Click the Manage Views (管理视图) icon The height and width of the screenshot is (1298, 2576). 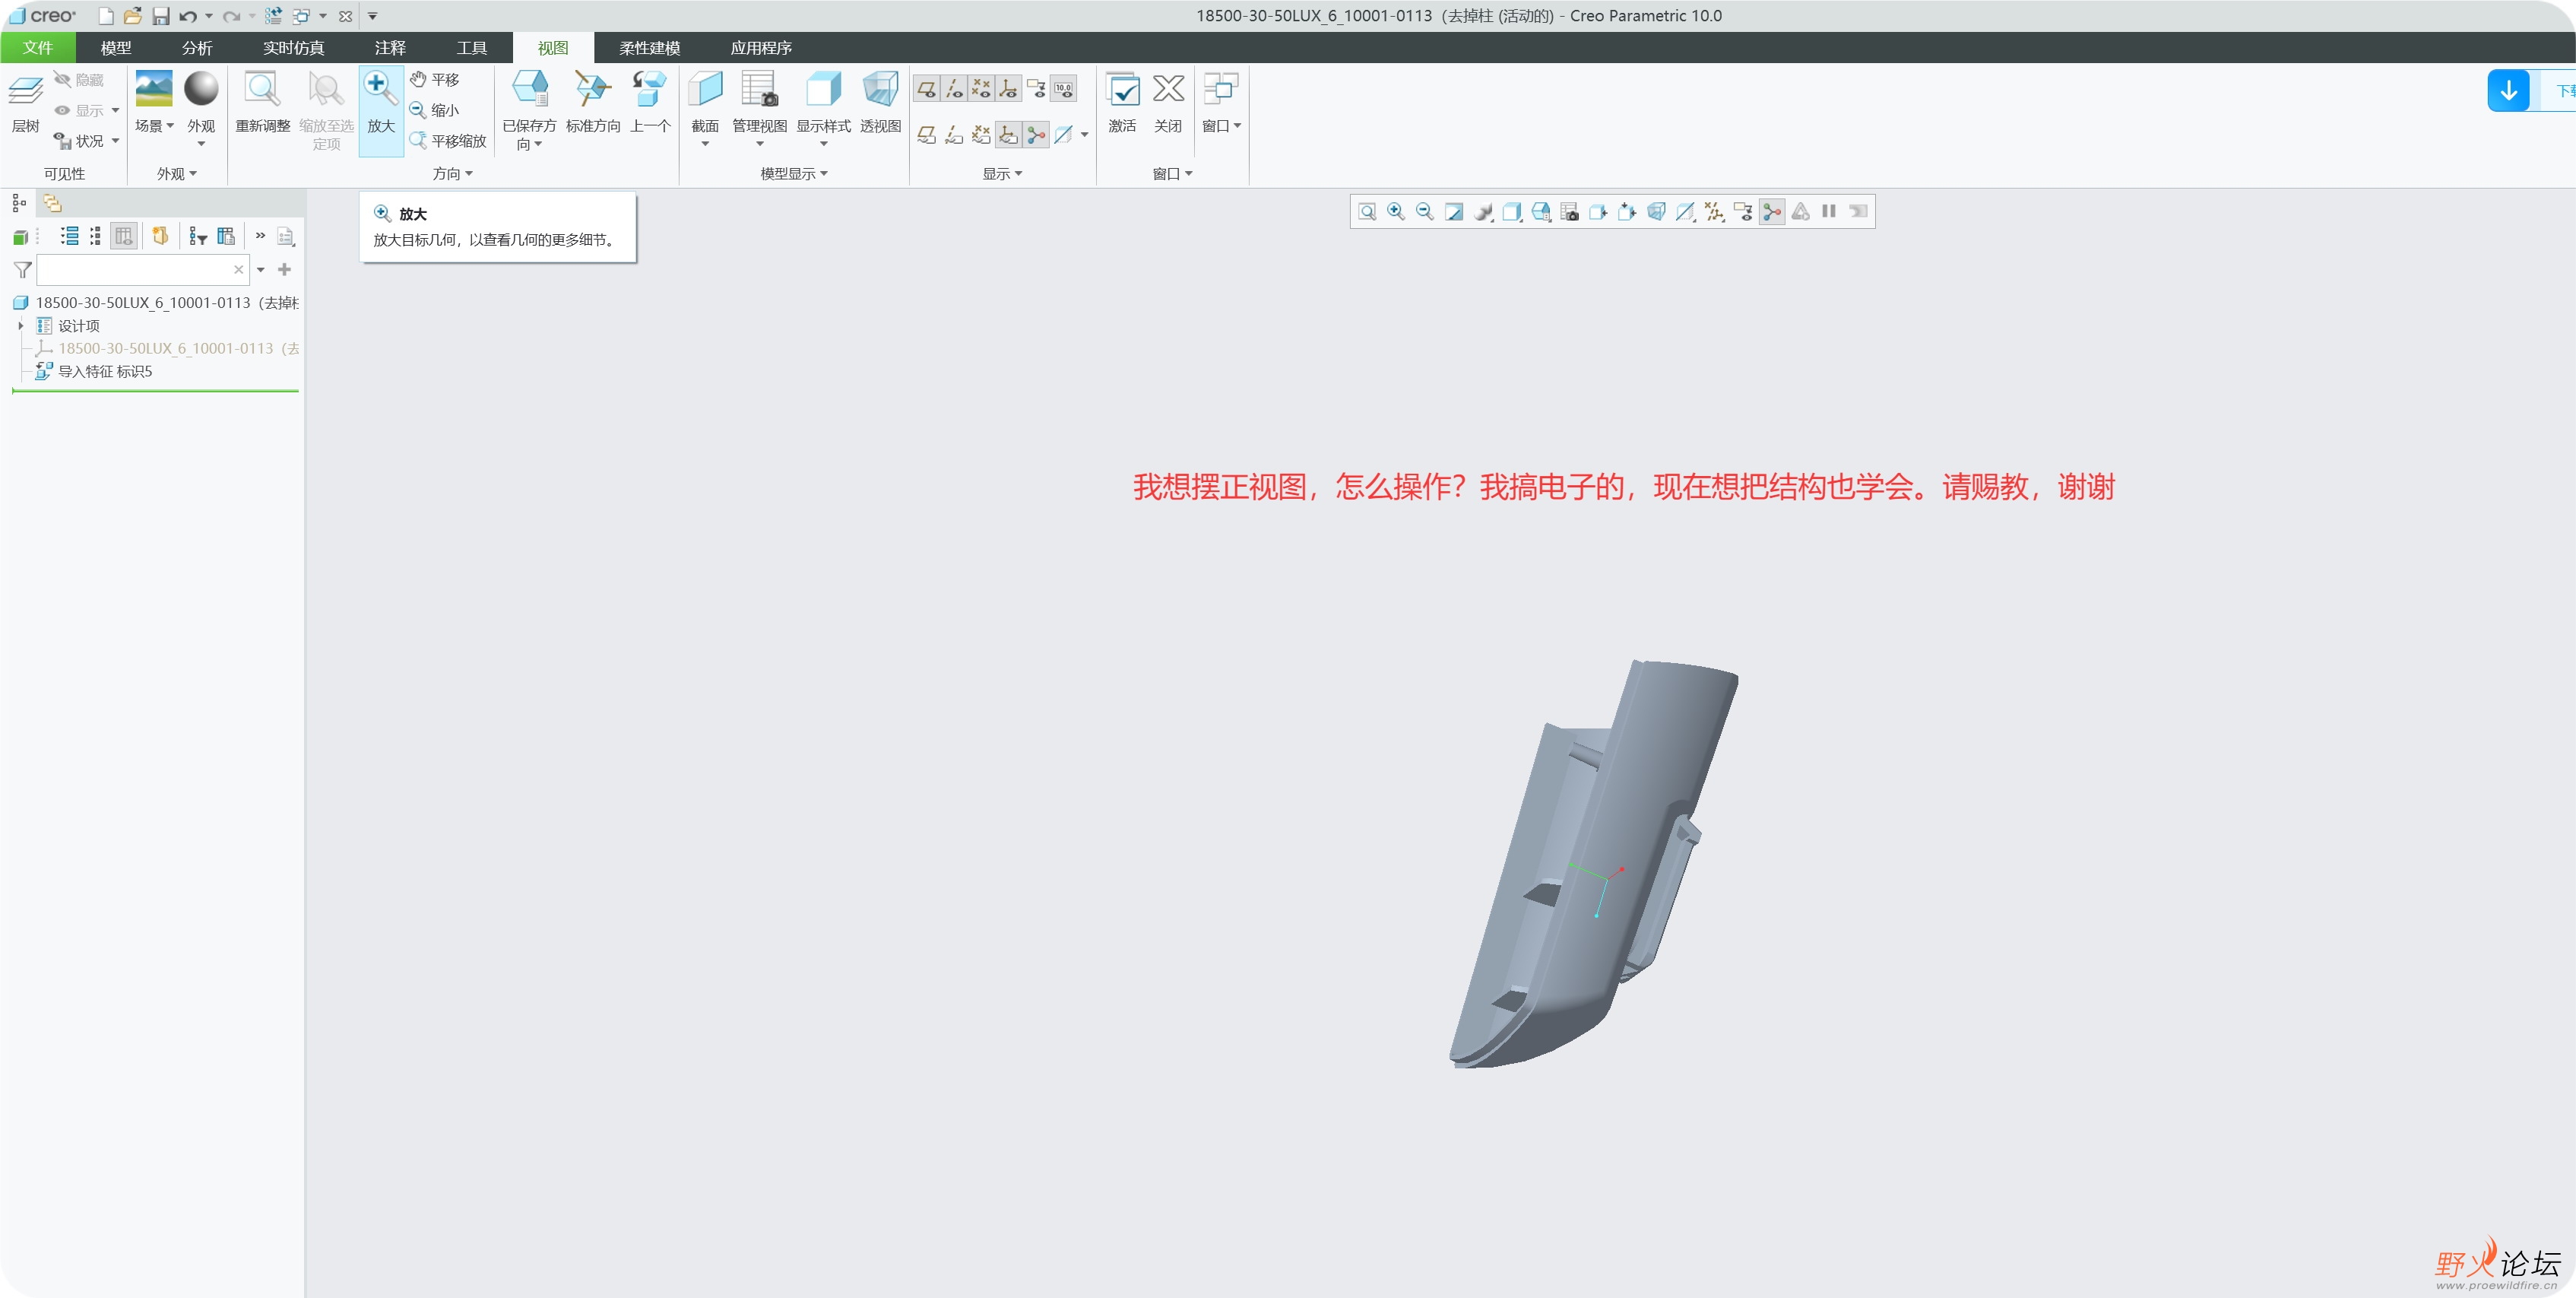[x=759, y=90]
